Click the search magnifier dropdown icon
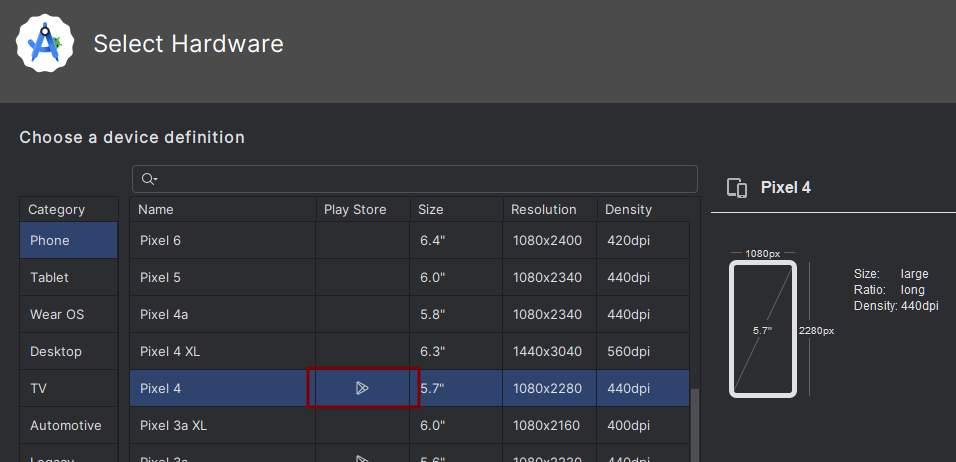 (149, 179)
